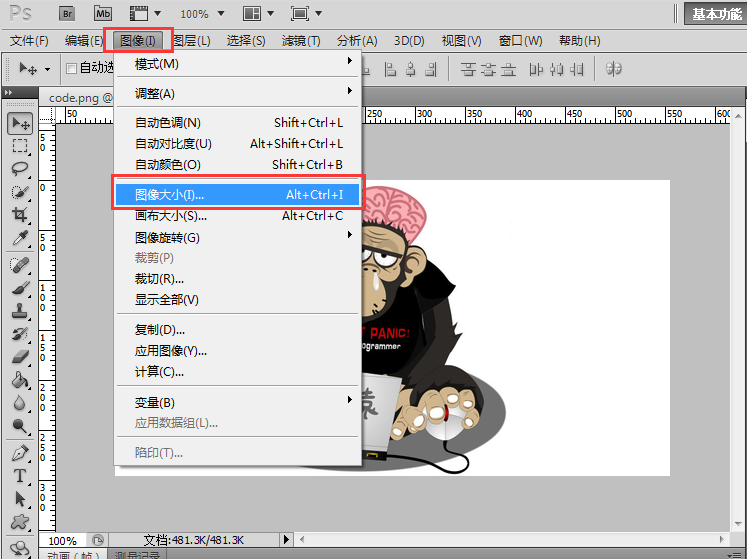
Task: Select the Custom Shape tool
Action: pos(20,522)
